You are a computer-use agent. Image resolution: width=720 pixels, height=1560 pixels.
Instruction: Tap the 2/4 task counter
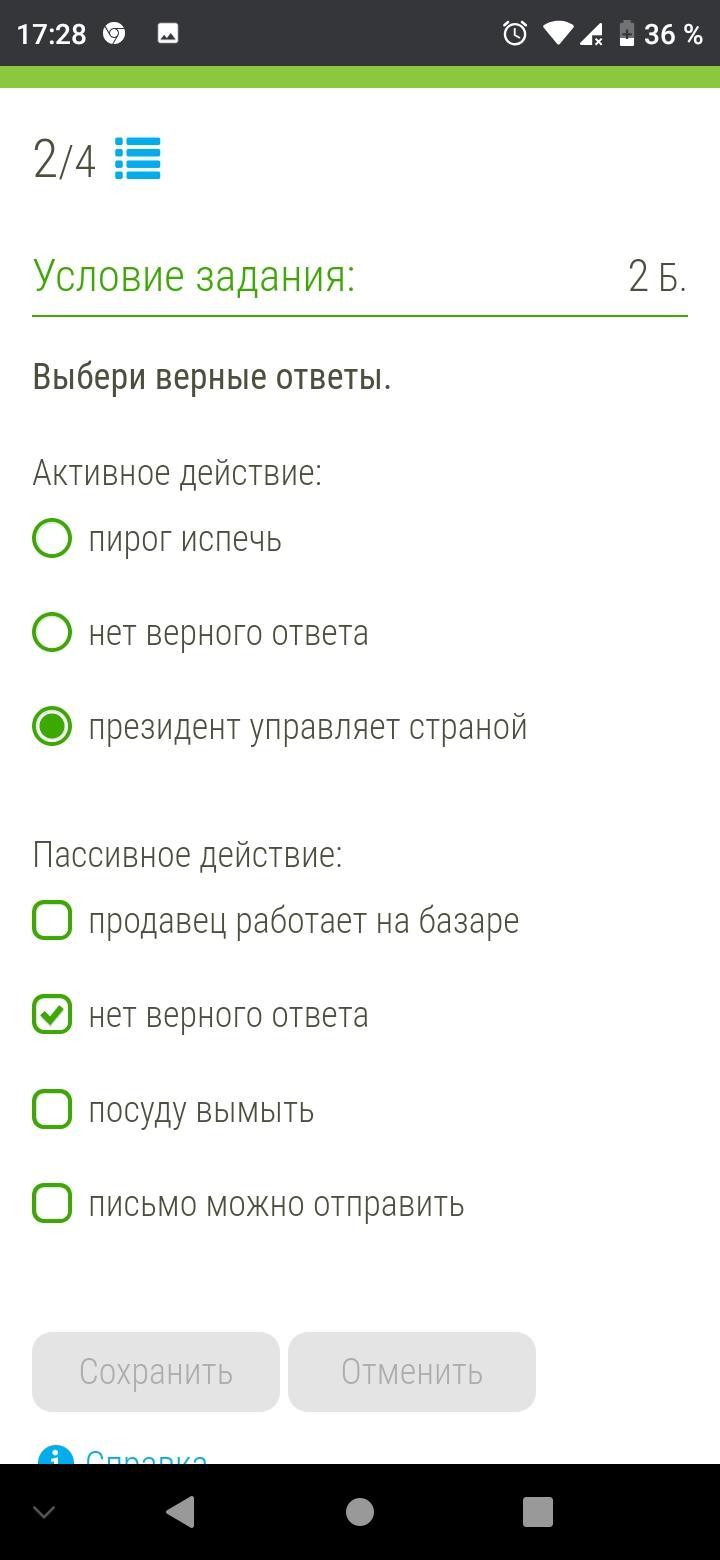point(64,160)
